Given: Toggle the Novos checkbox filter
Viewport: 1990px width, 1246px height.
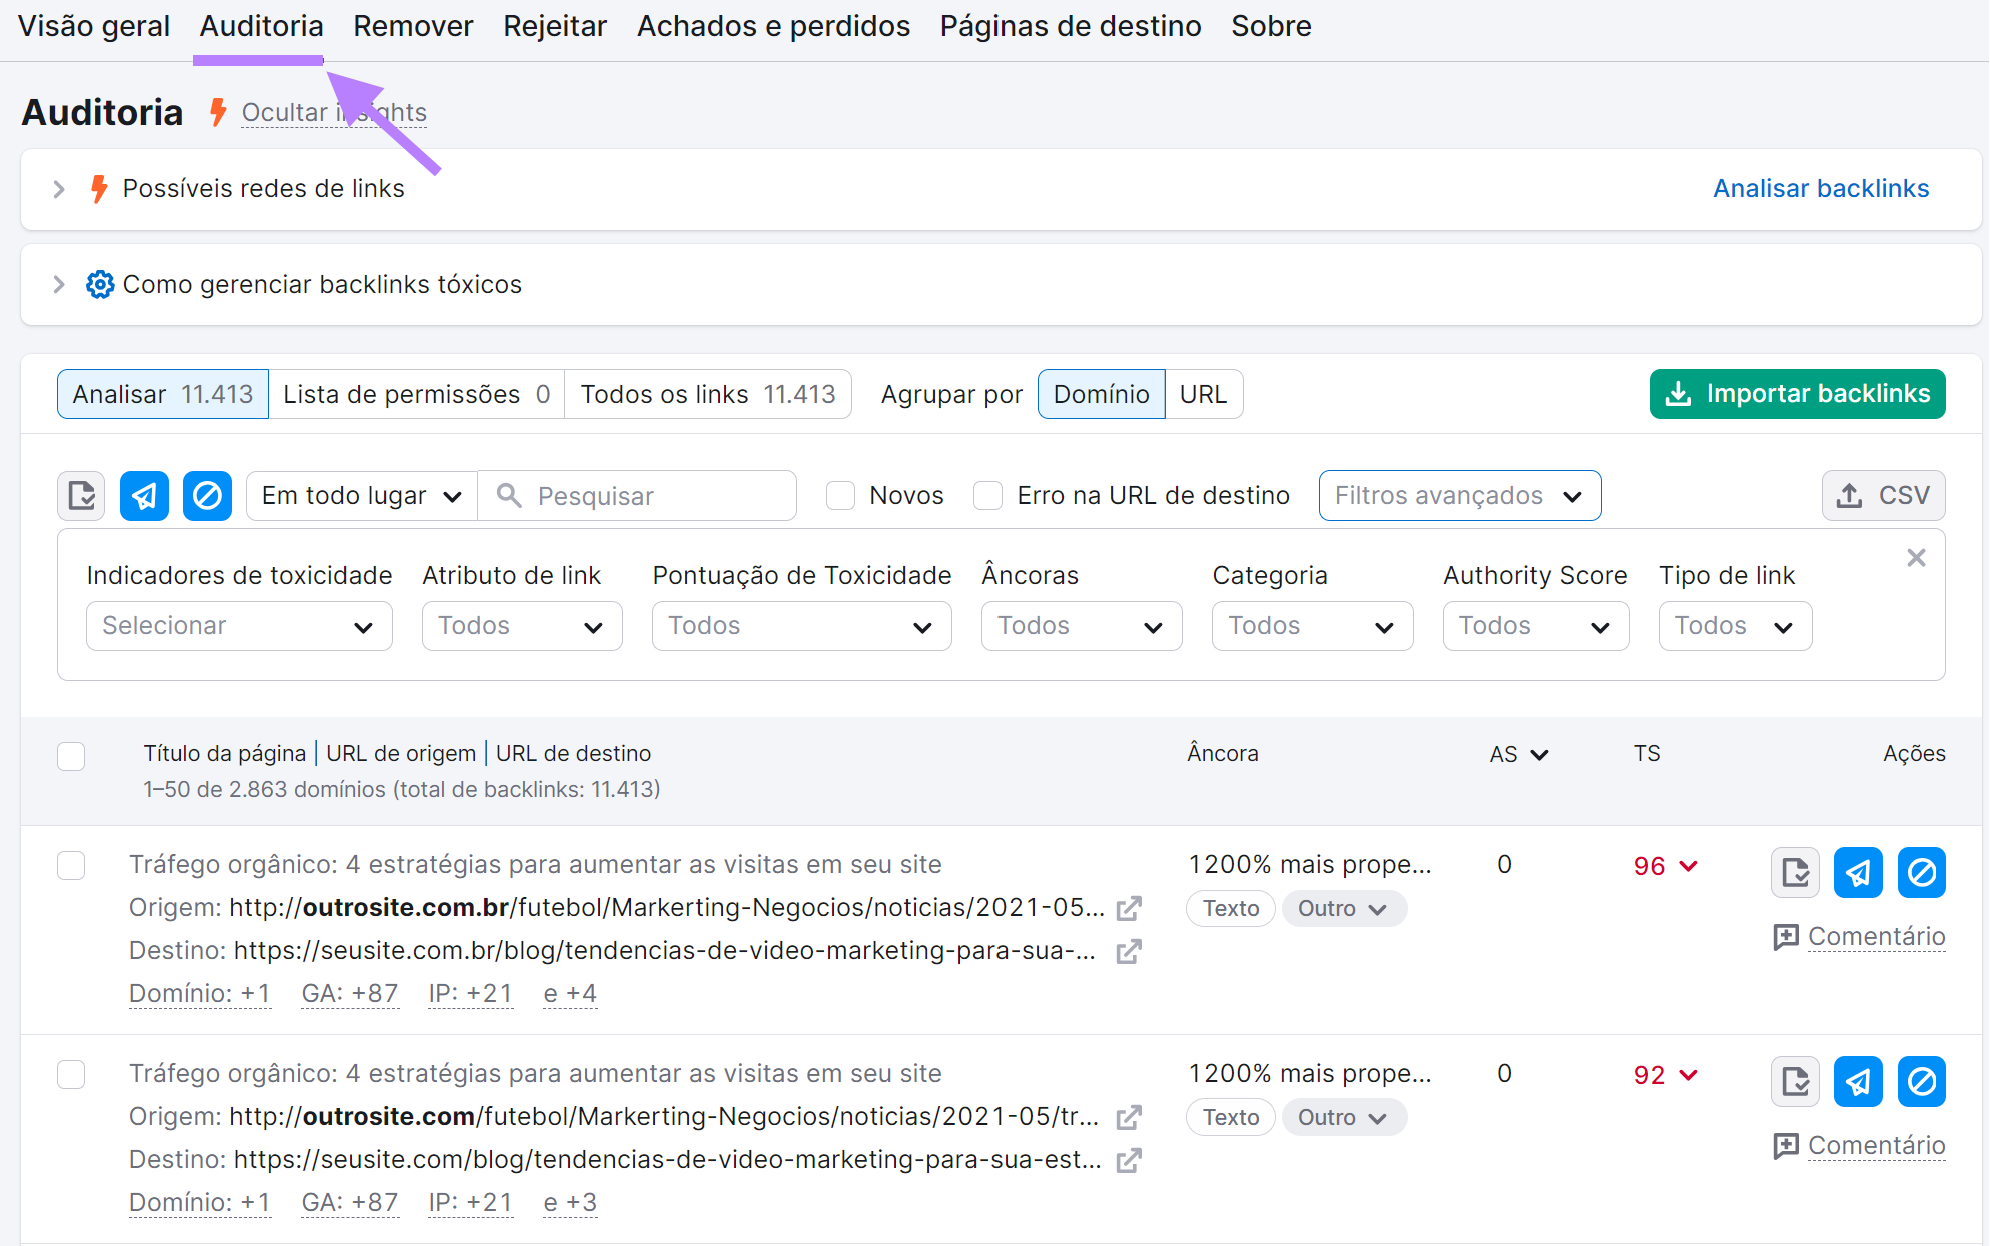Looking at the screenshot, I should click(x=838, y=495).
